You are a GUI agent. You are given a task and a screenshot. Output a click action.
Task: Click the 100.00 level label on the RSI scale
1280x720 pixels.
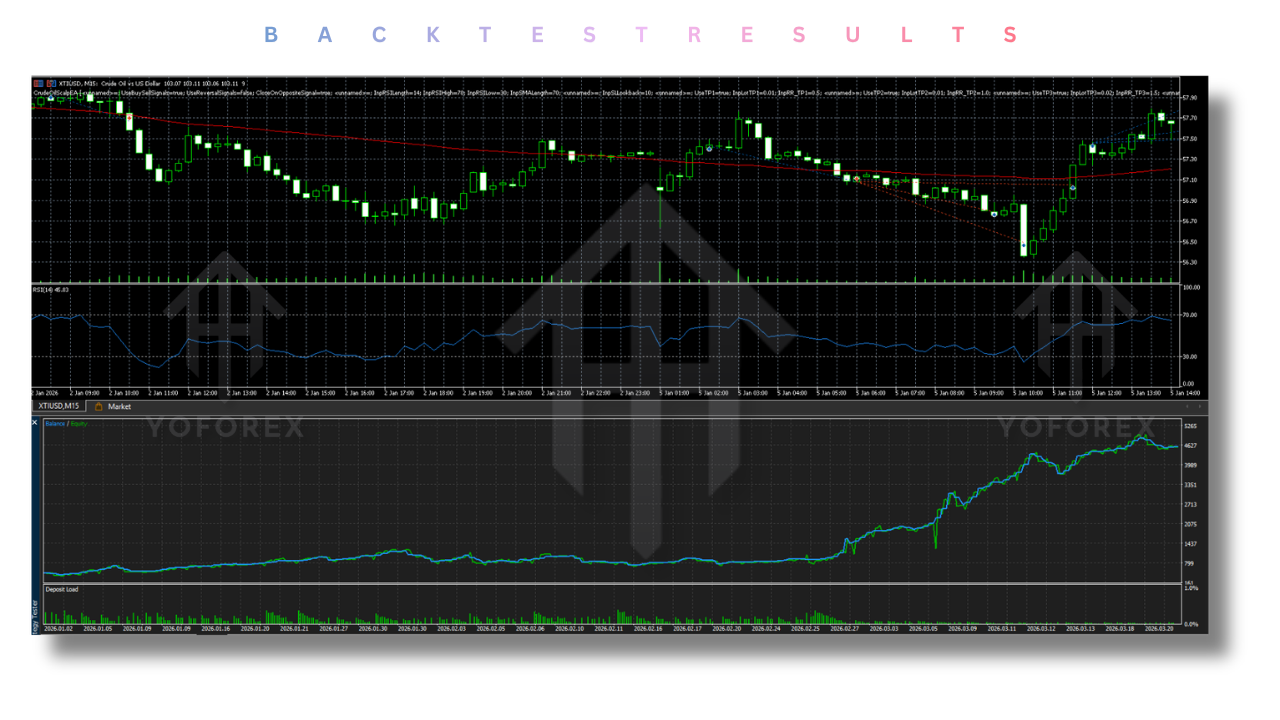(1192, 287)
